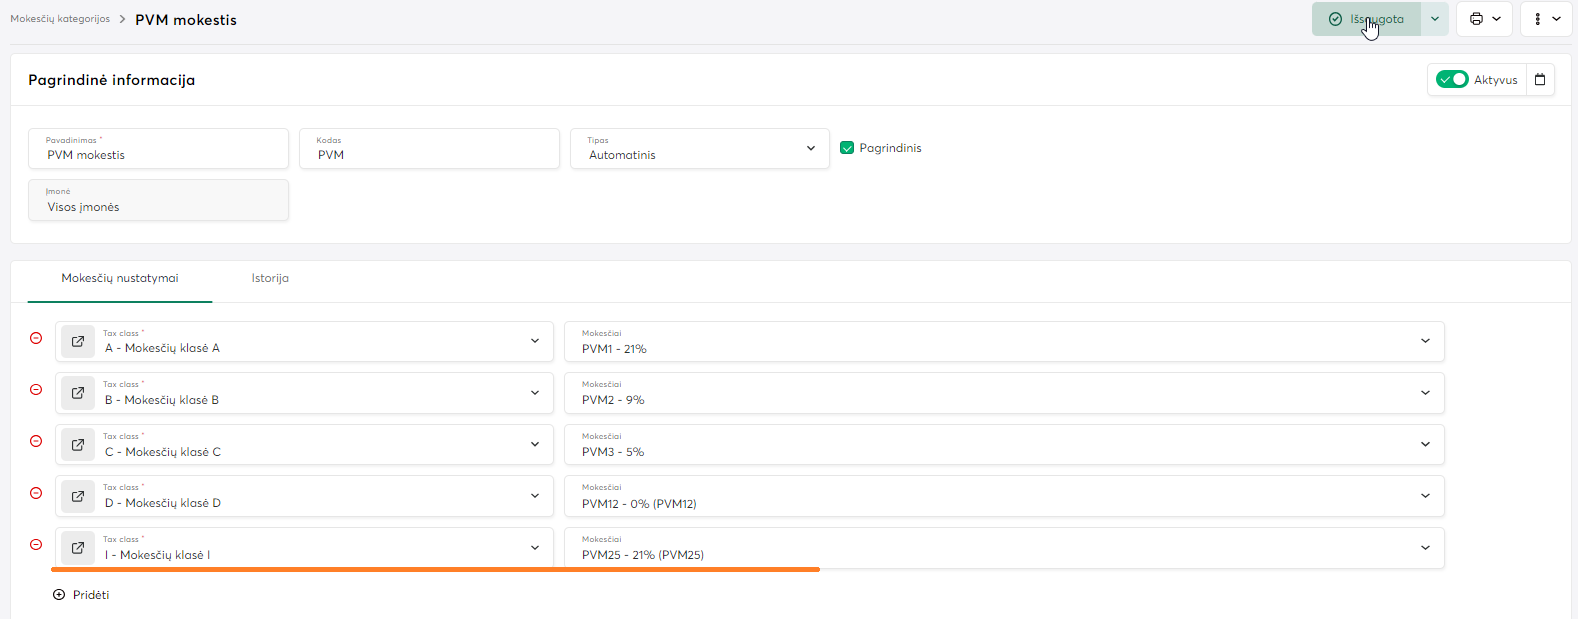
Task: Delete the row with PVM25 - 21%
Action: 36,545
